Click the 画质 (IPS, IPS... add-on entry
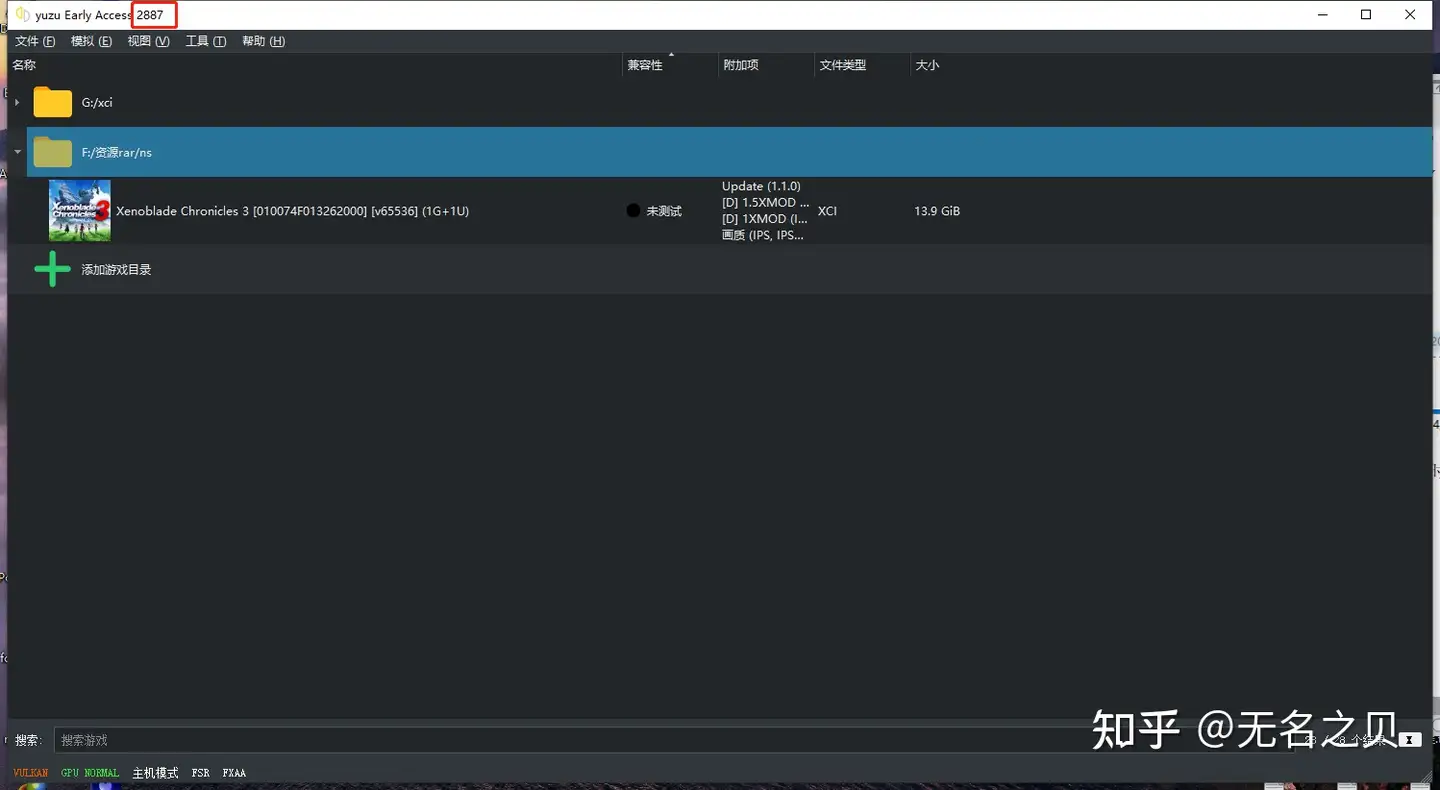 (763, 235)
